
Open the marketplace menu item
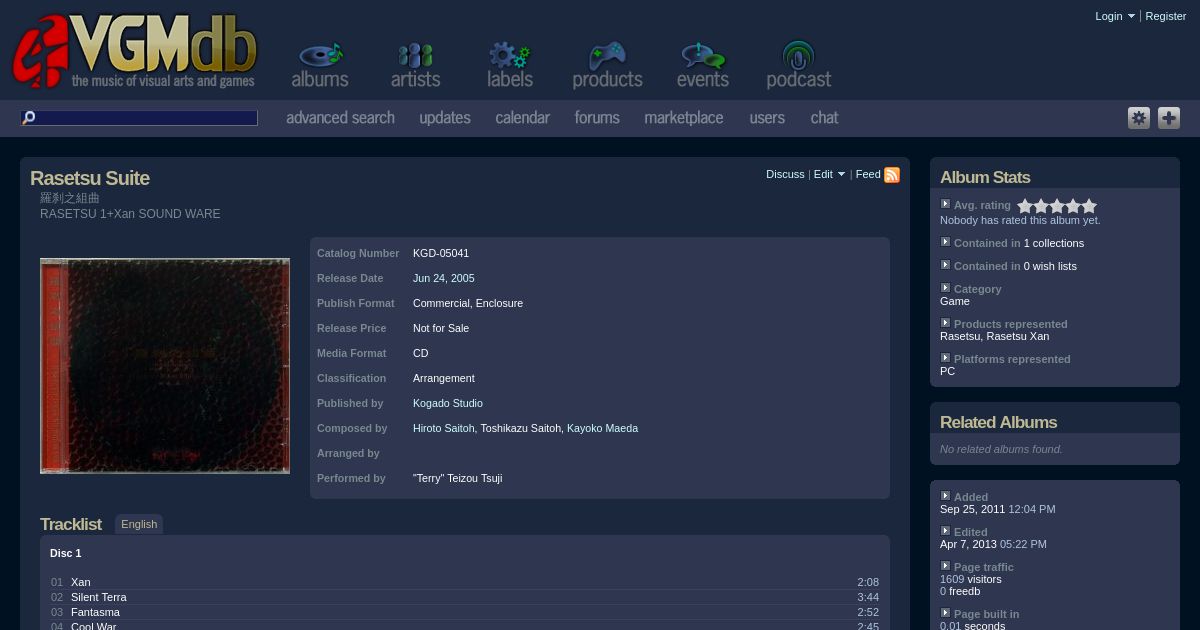(x=683, y=118)
